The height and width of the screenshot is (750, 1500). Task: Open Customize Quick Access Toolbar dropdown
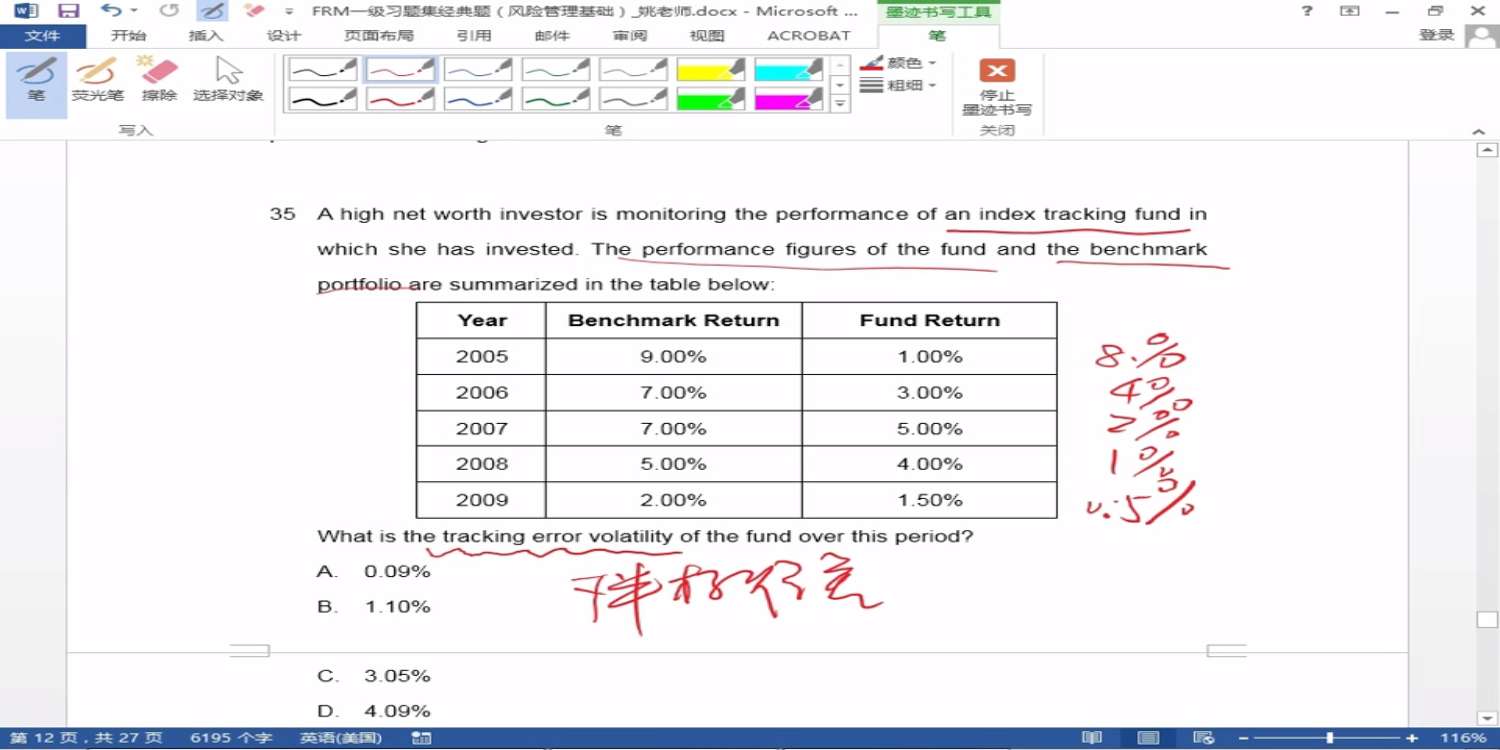point(289,11)
